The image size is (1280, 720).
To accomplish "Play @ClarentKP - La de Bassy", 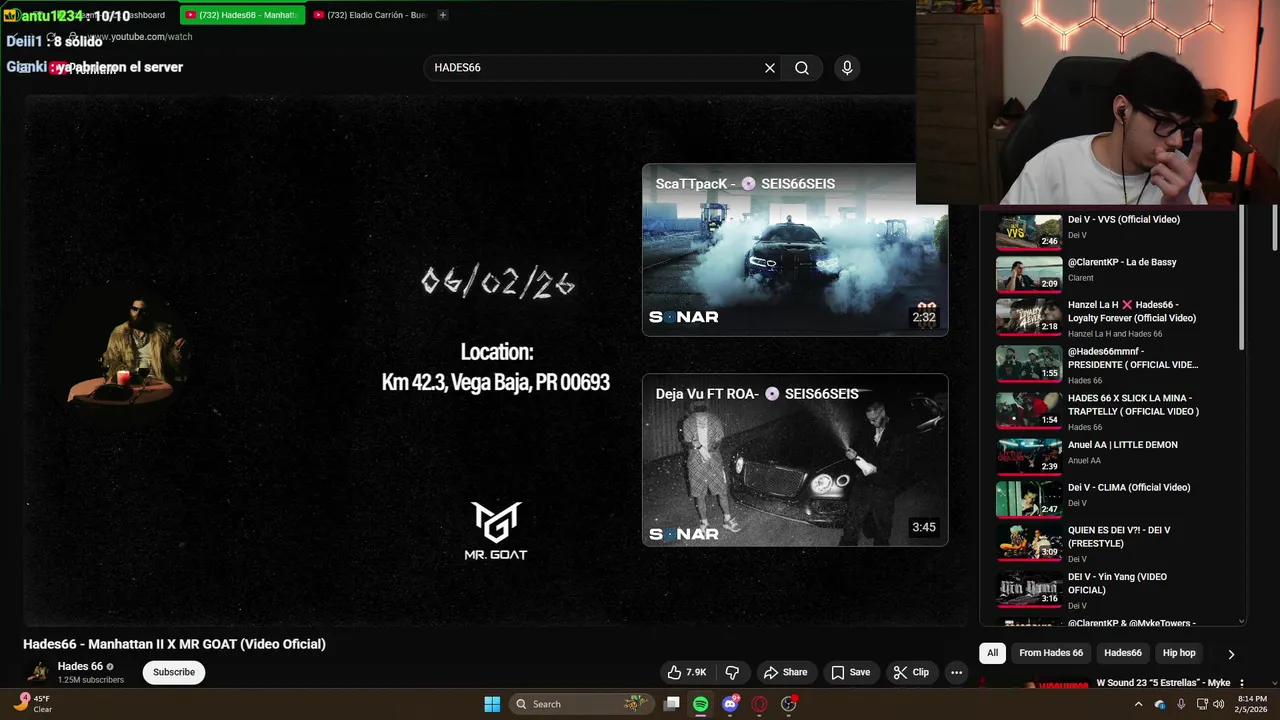I will click(1122, 262).
